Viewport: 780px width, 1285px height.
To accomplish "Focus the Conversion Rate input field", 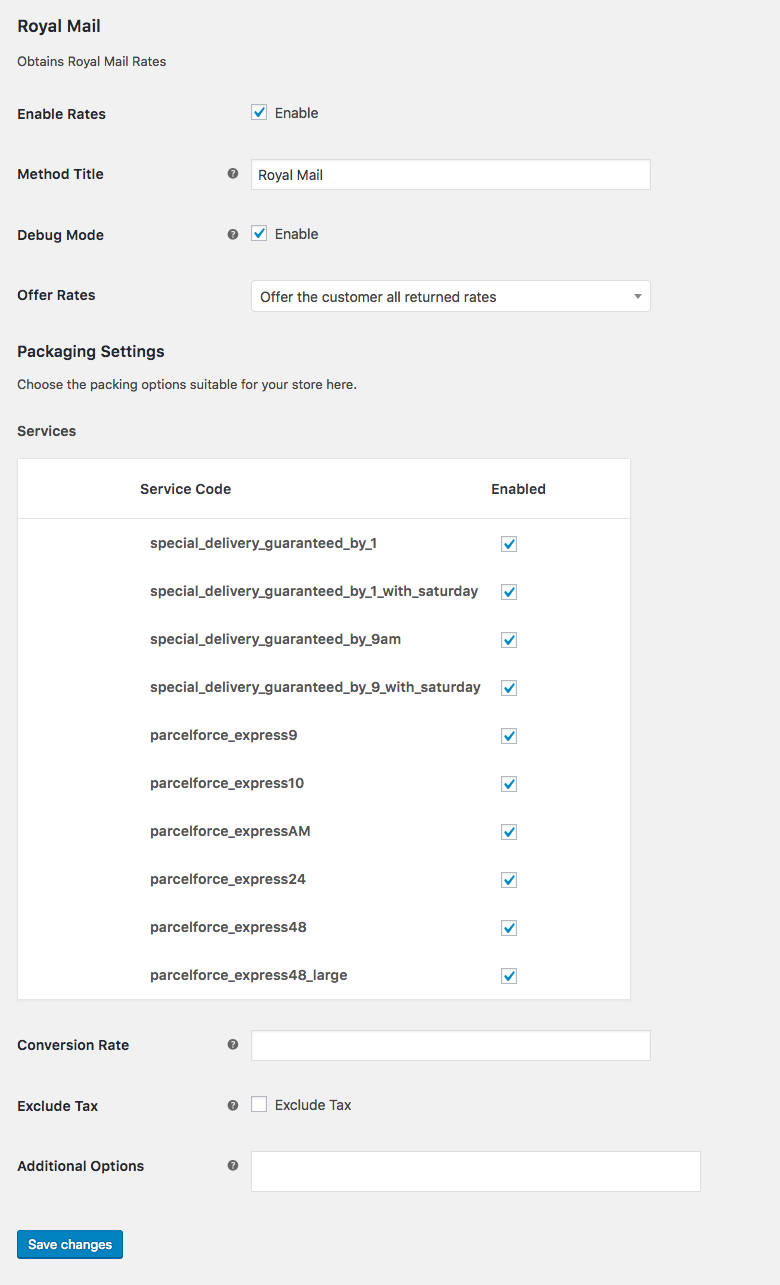I will click(450, 1046).
